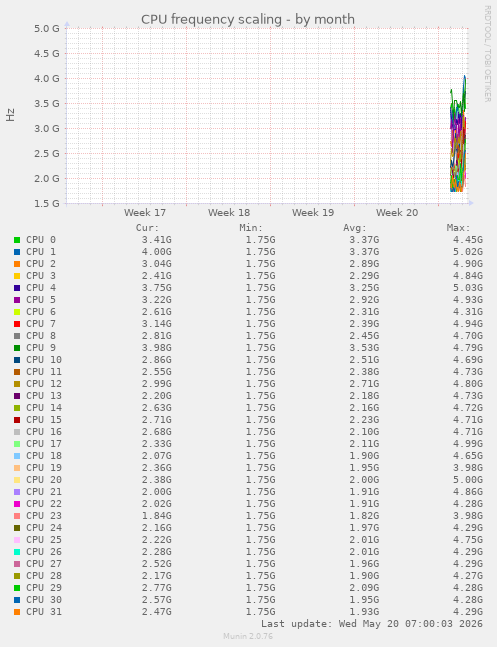Click the Min: column header
Viewport: 497px width, 647px height.
point(251,228)
